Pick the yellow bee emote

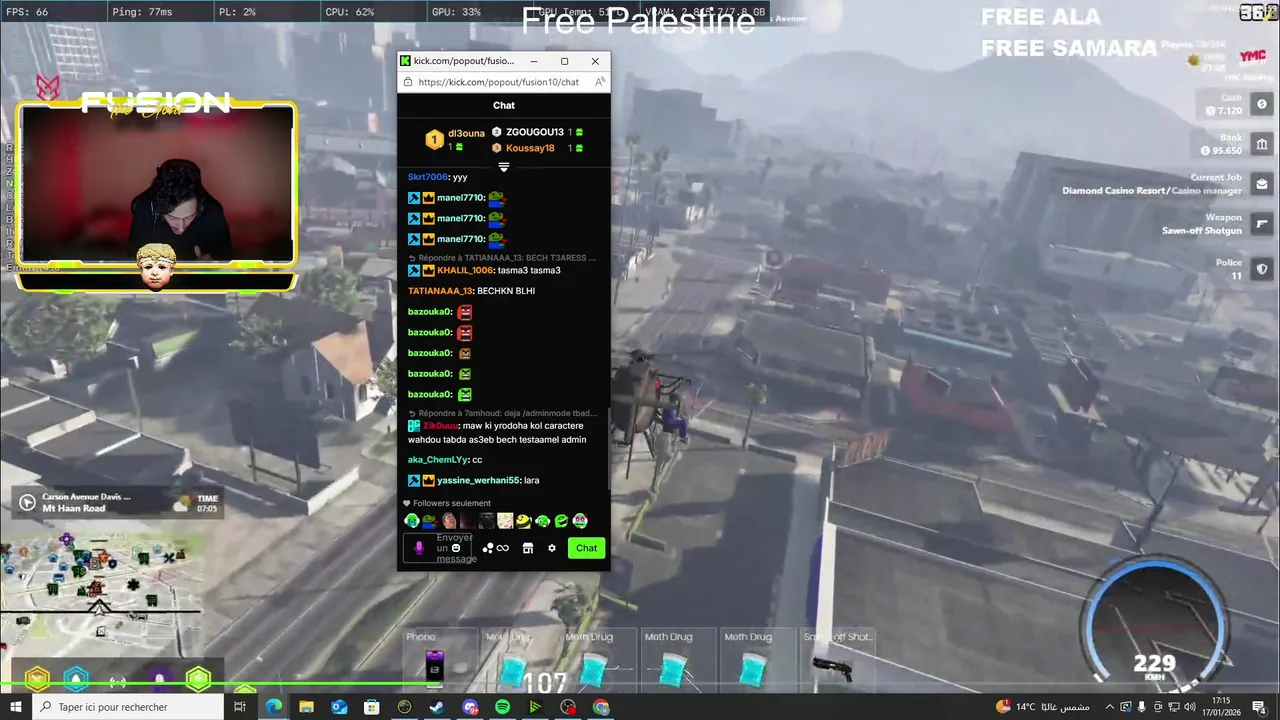pos(523,521)
